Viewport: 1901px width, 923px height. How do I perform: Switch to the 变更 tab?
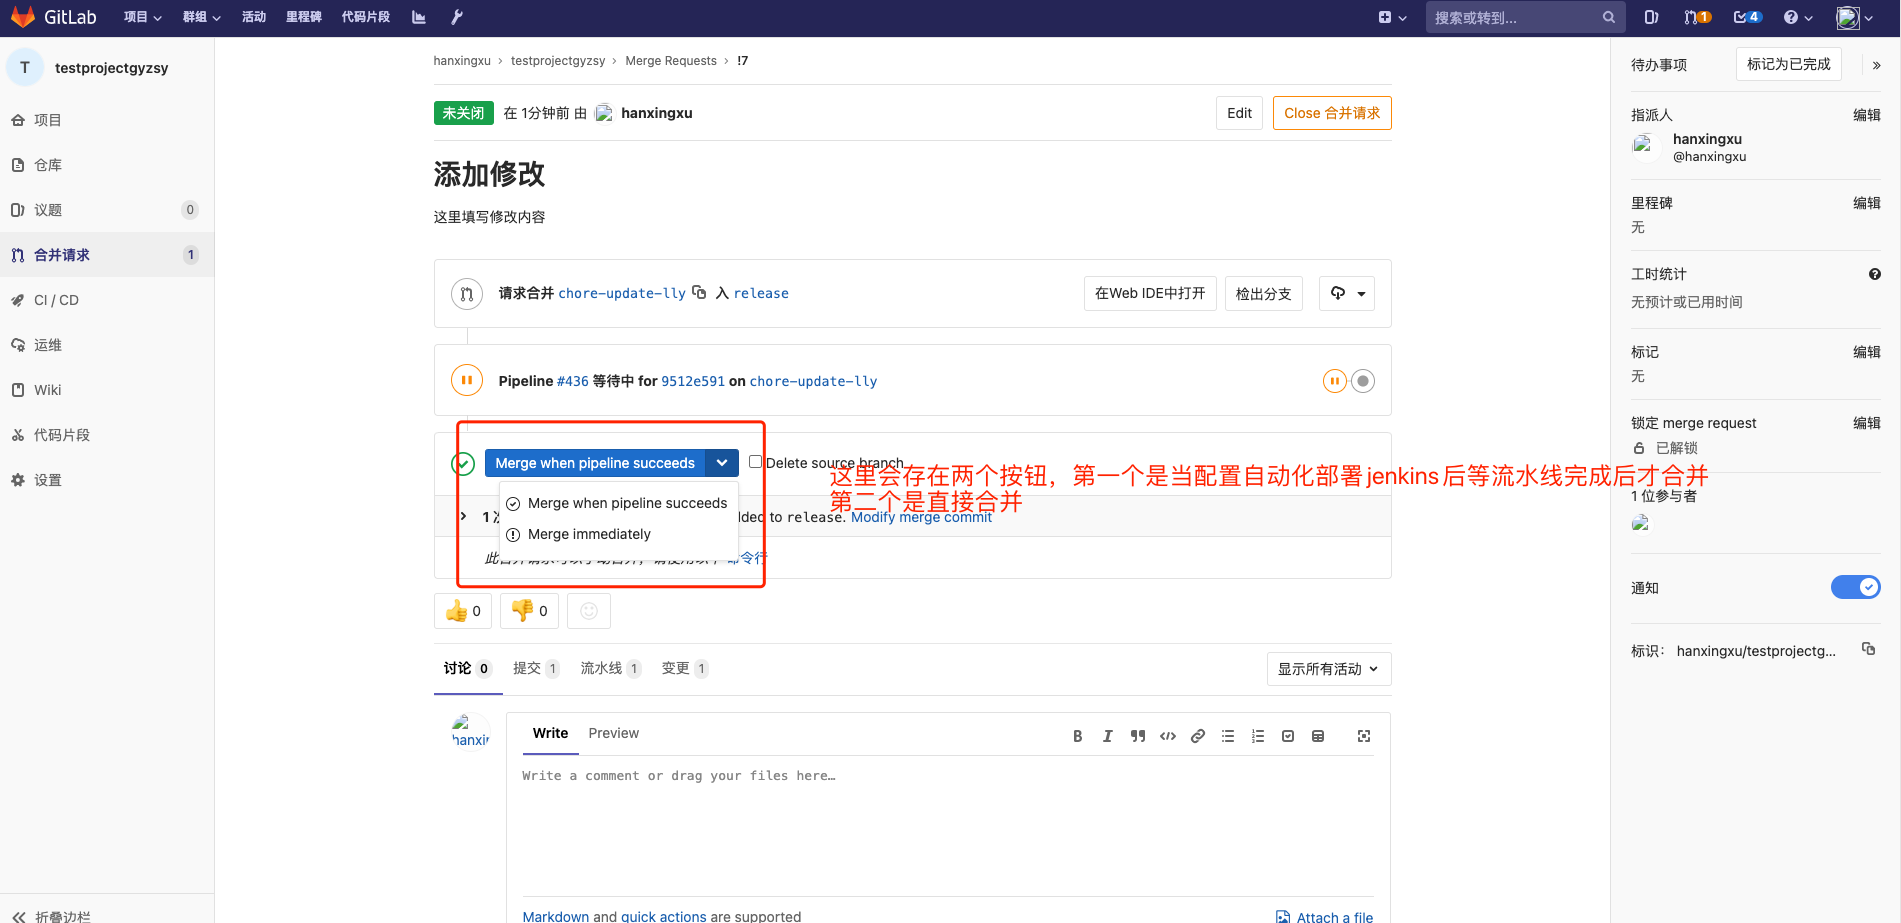[685, 668]
